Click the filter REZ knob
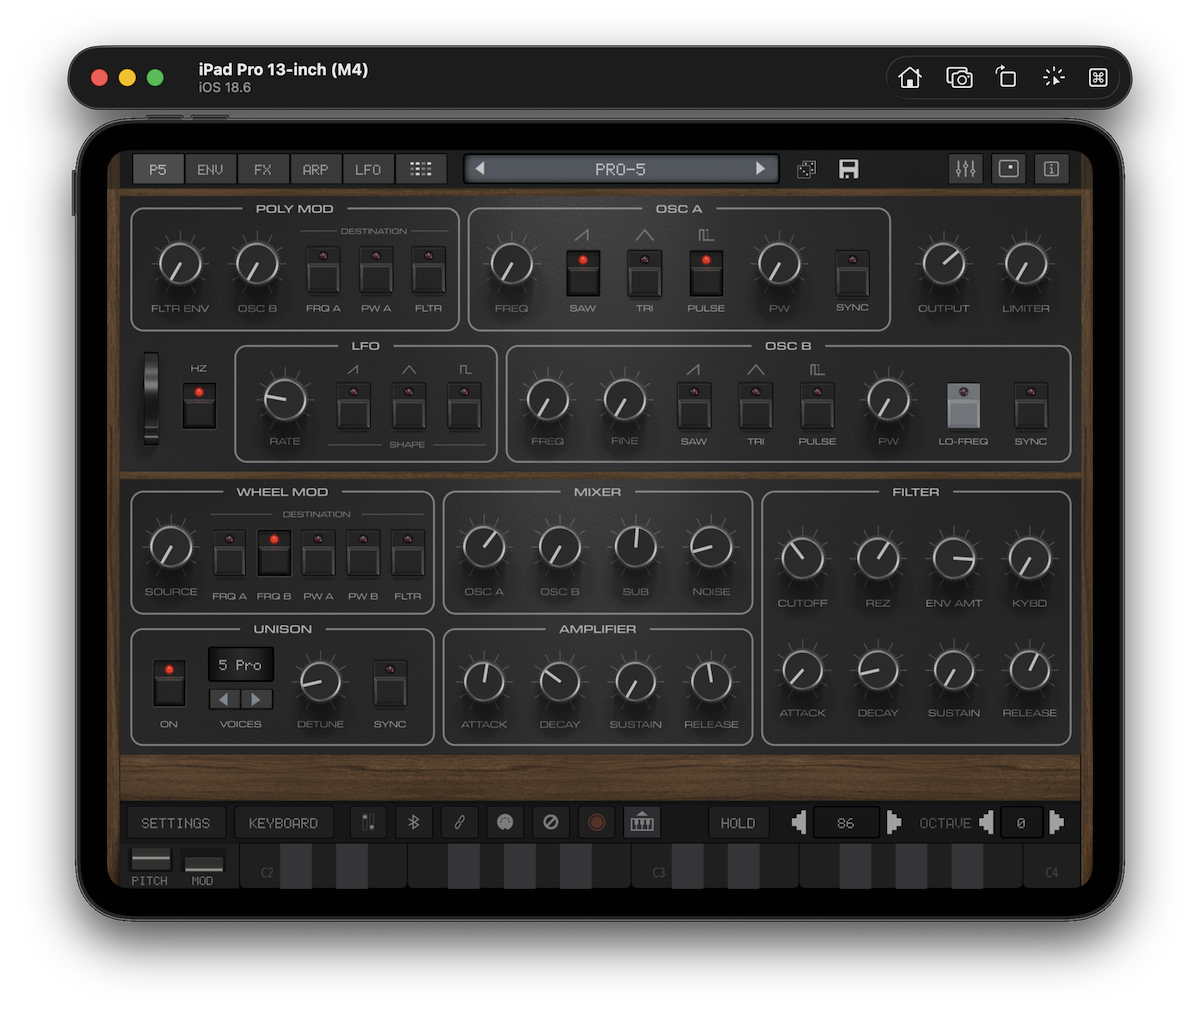The height and width of the screenshot is (1019, 1200). pyautogui.click(x=878, y=559)
